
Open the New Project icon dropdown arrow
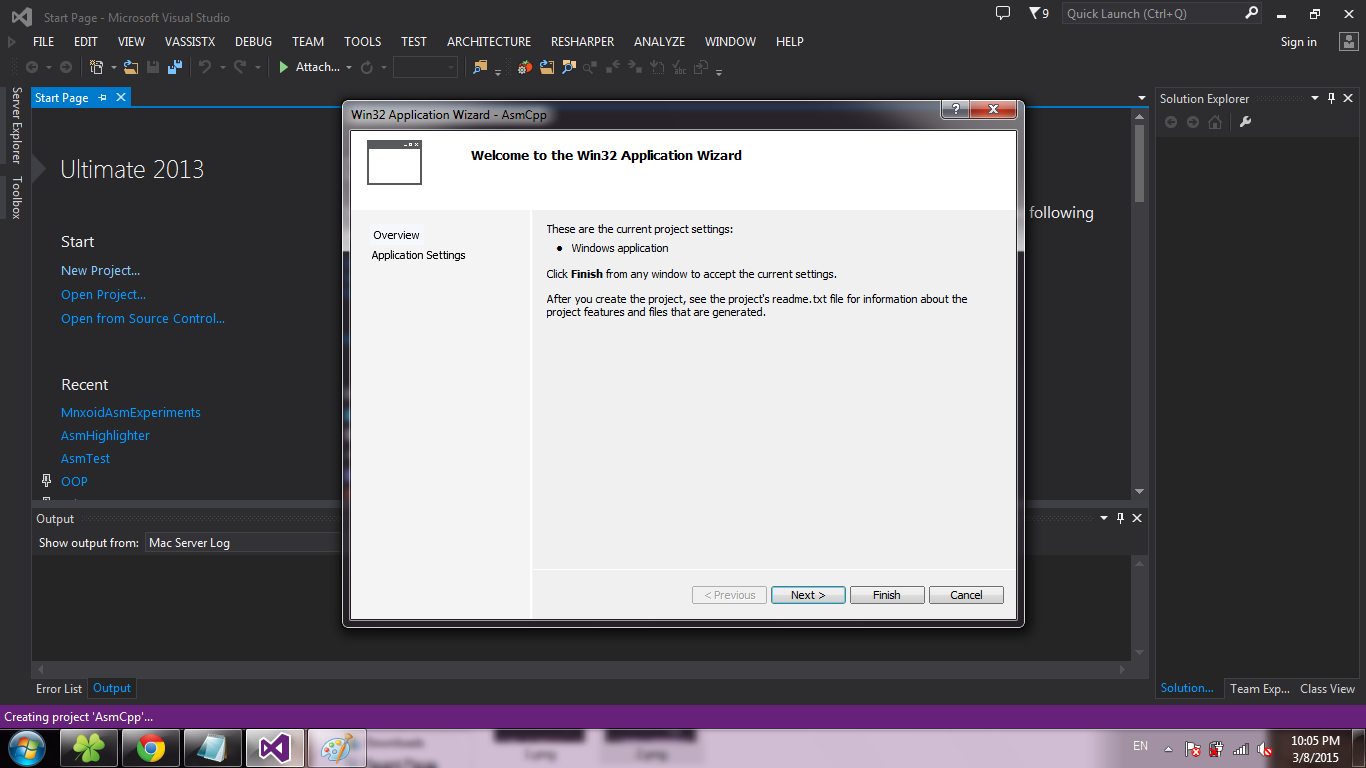(113, 68)
